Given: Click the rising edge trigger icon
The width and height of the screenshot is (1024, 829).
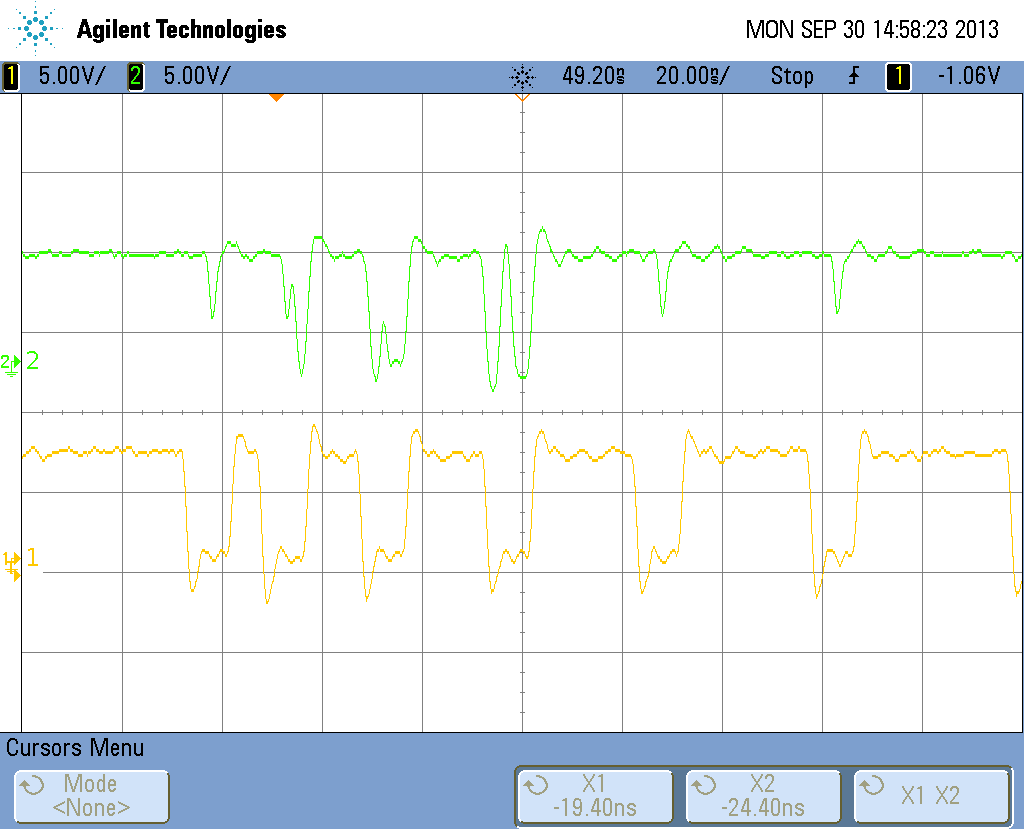Looking at the screenshot, I should pyautogui.click(x=854, y=76).
